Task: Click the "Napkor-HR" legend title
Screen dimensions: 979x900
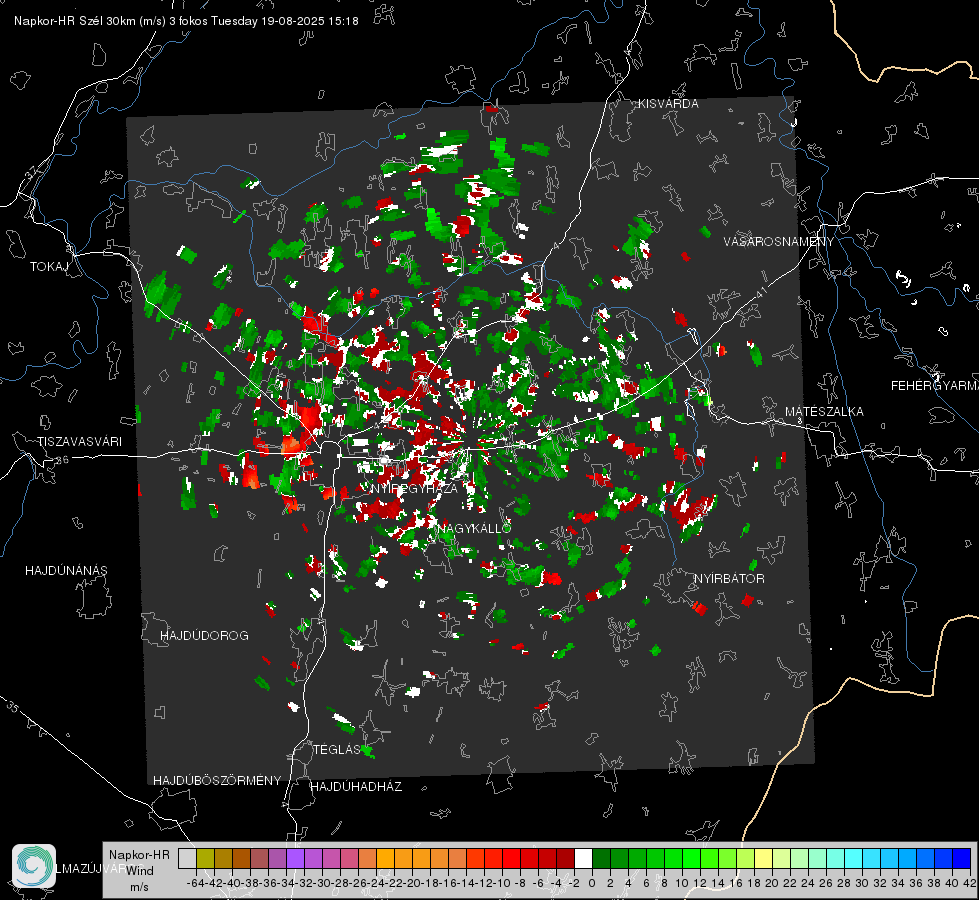Action: point(139,855)
